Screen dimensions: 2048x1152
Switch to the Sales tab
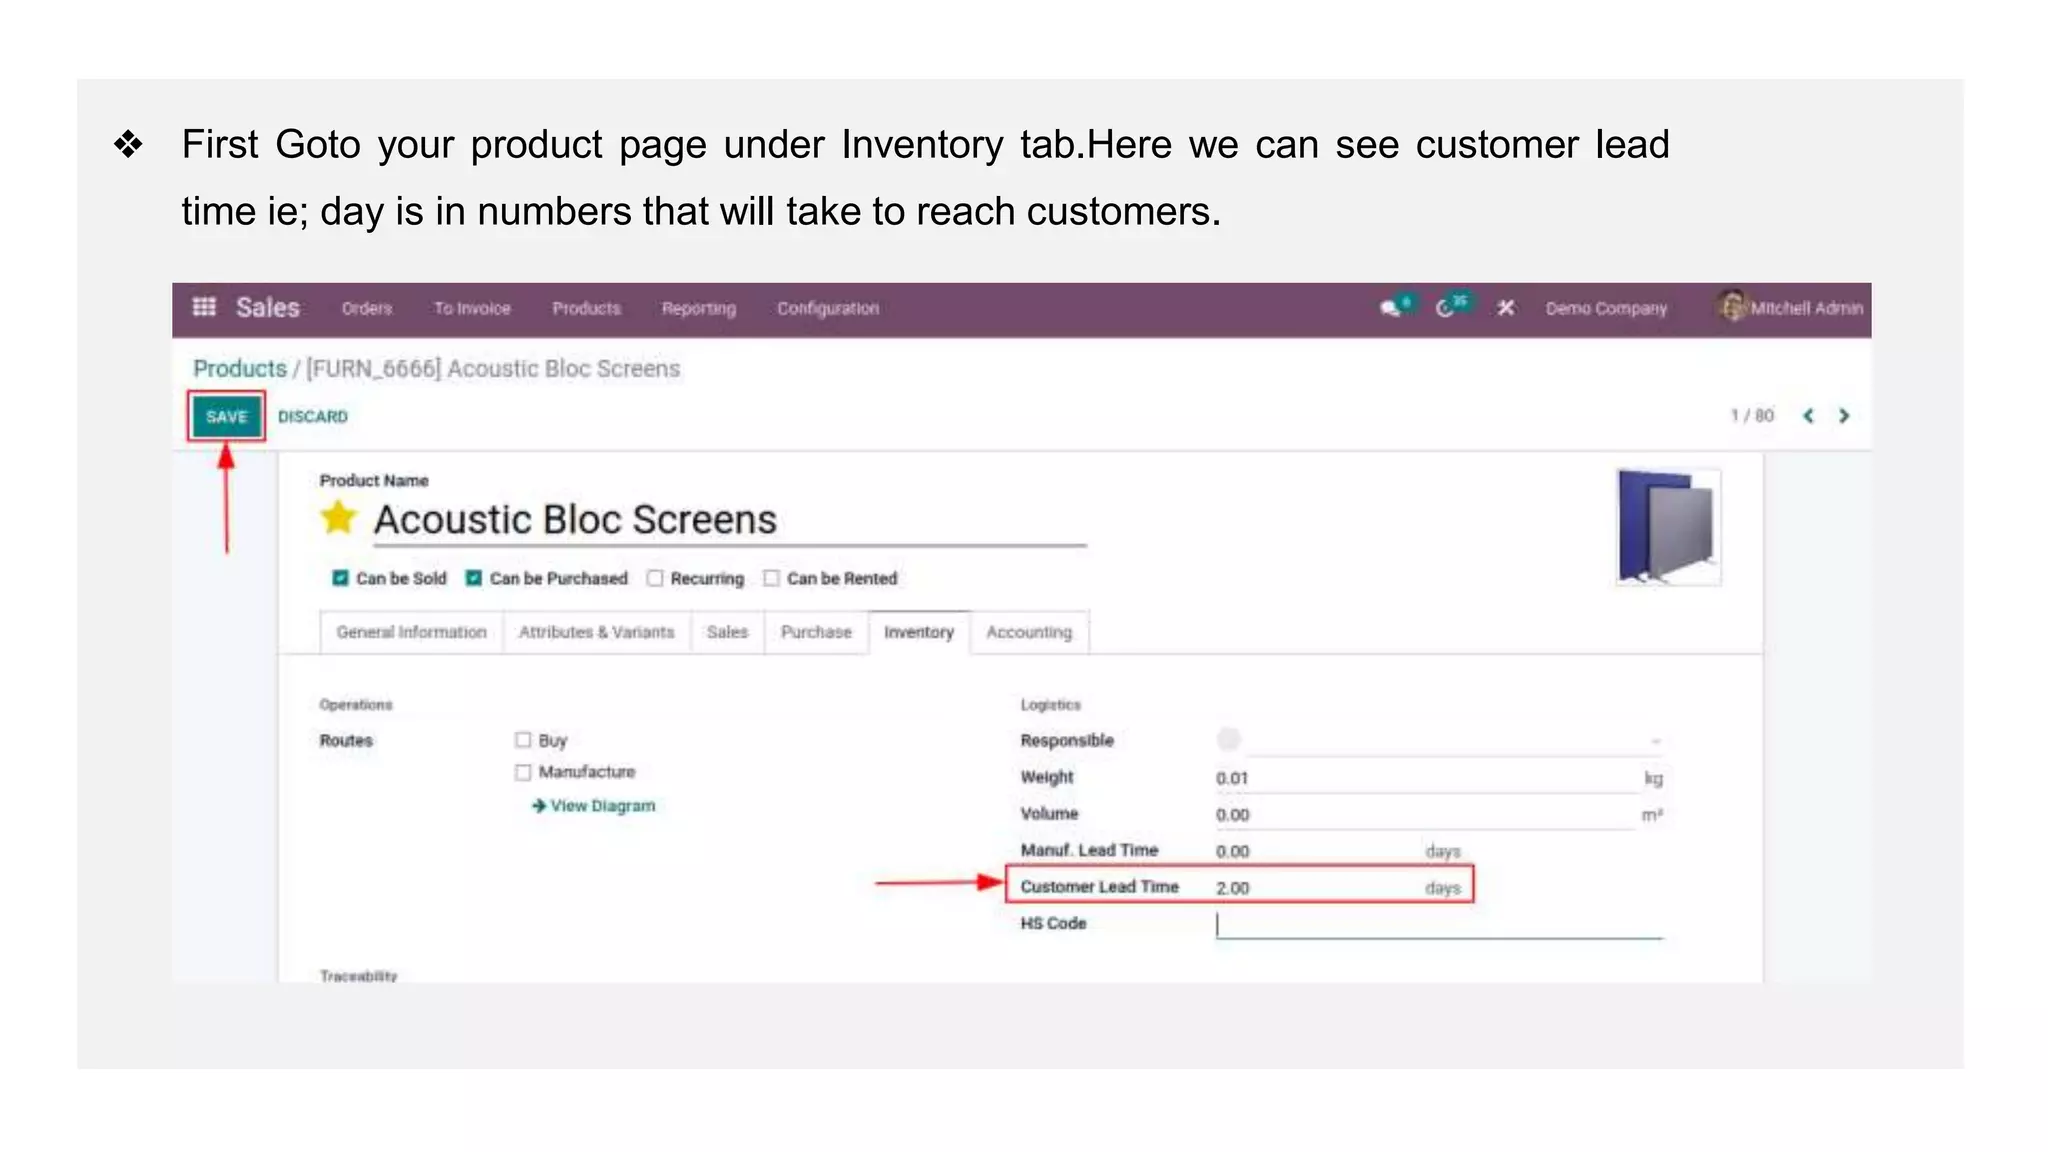[727, 632]
